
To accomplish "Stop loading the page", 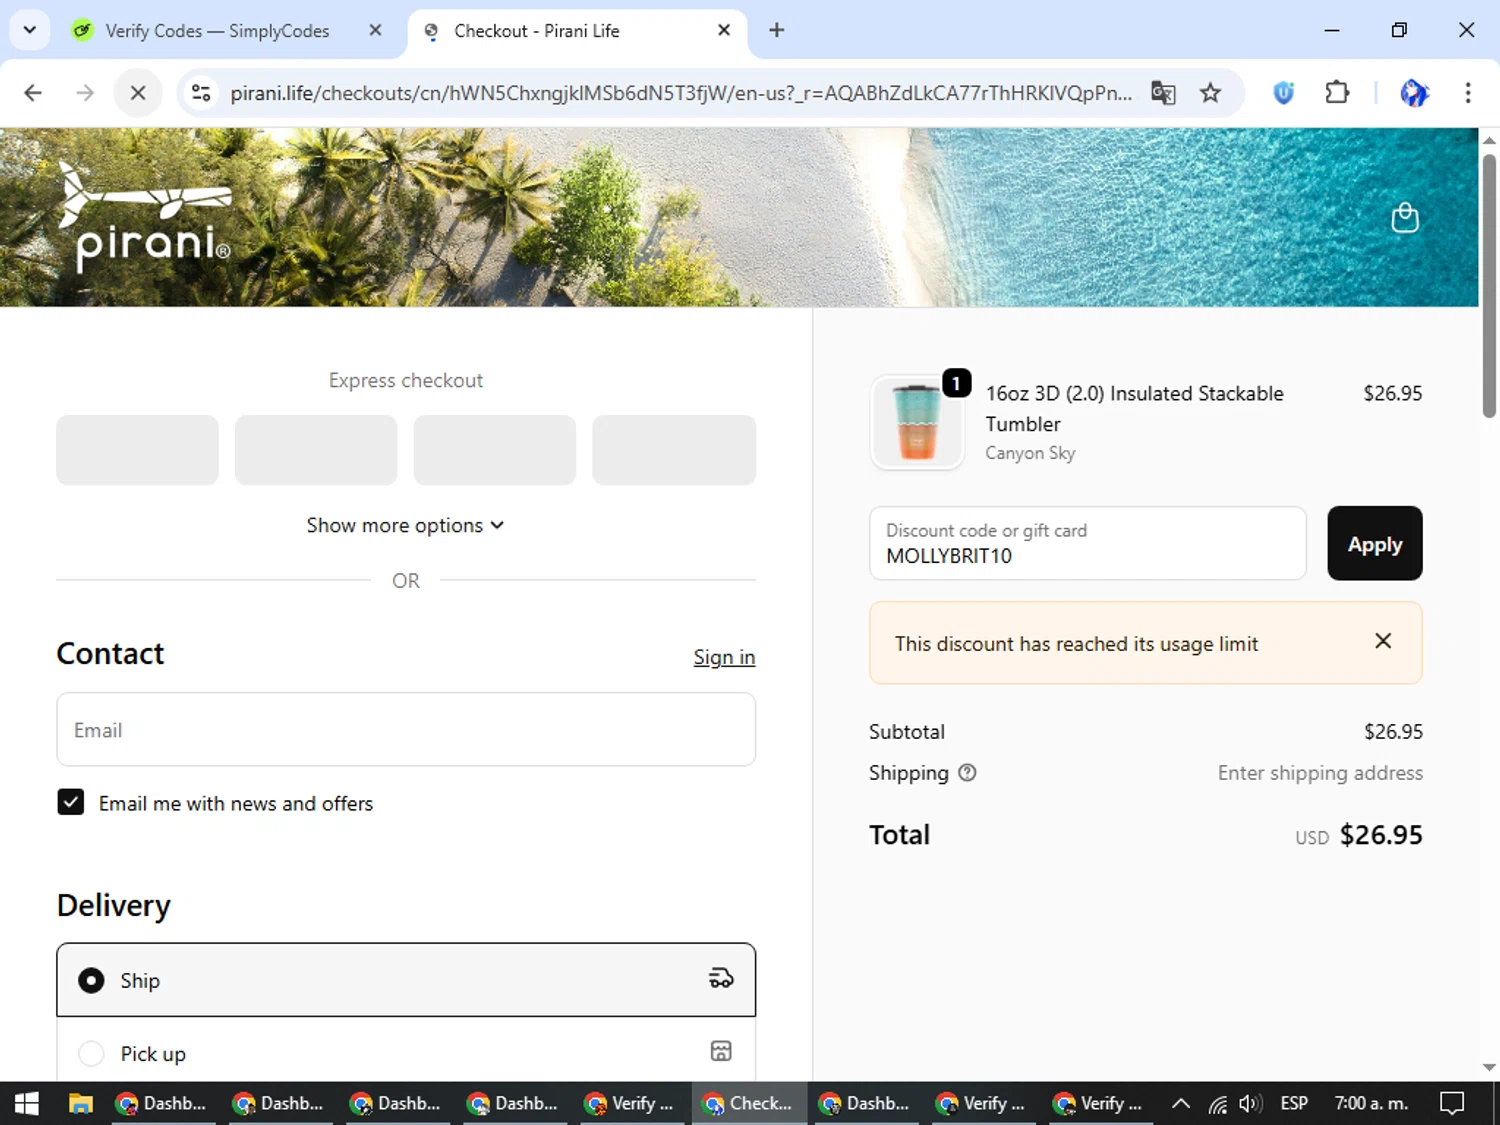I will 138,93.
